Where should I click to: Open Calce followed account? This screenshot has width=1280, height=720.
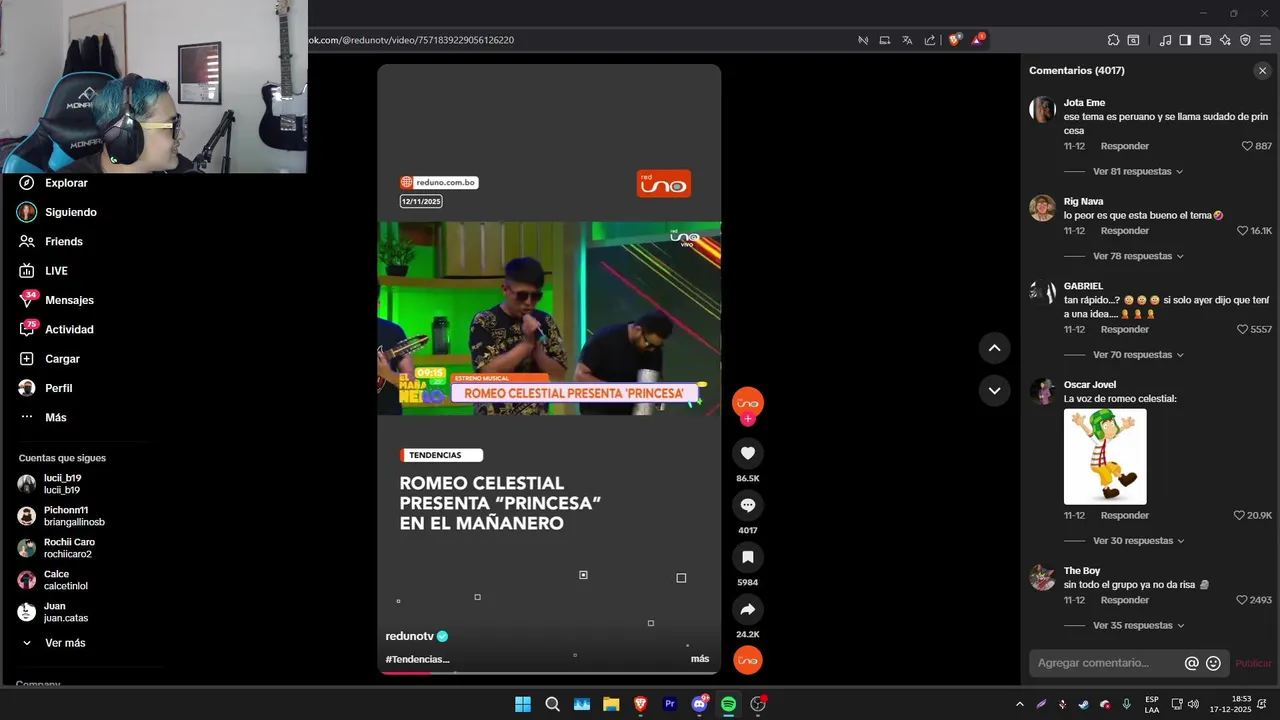[53, 580]
